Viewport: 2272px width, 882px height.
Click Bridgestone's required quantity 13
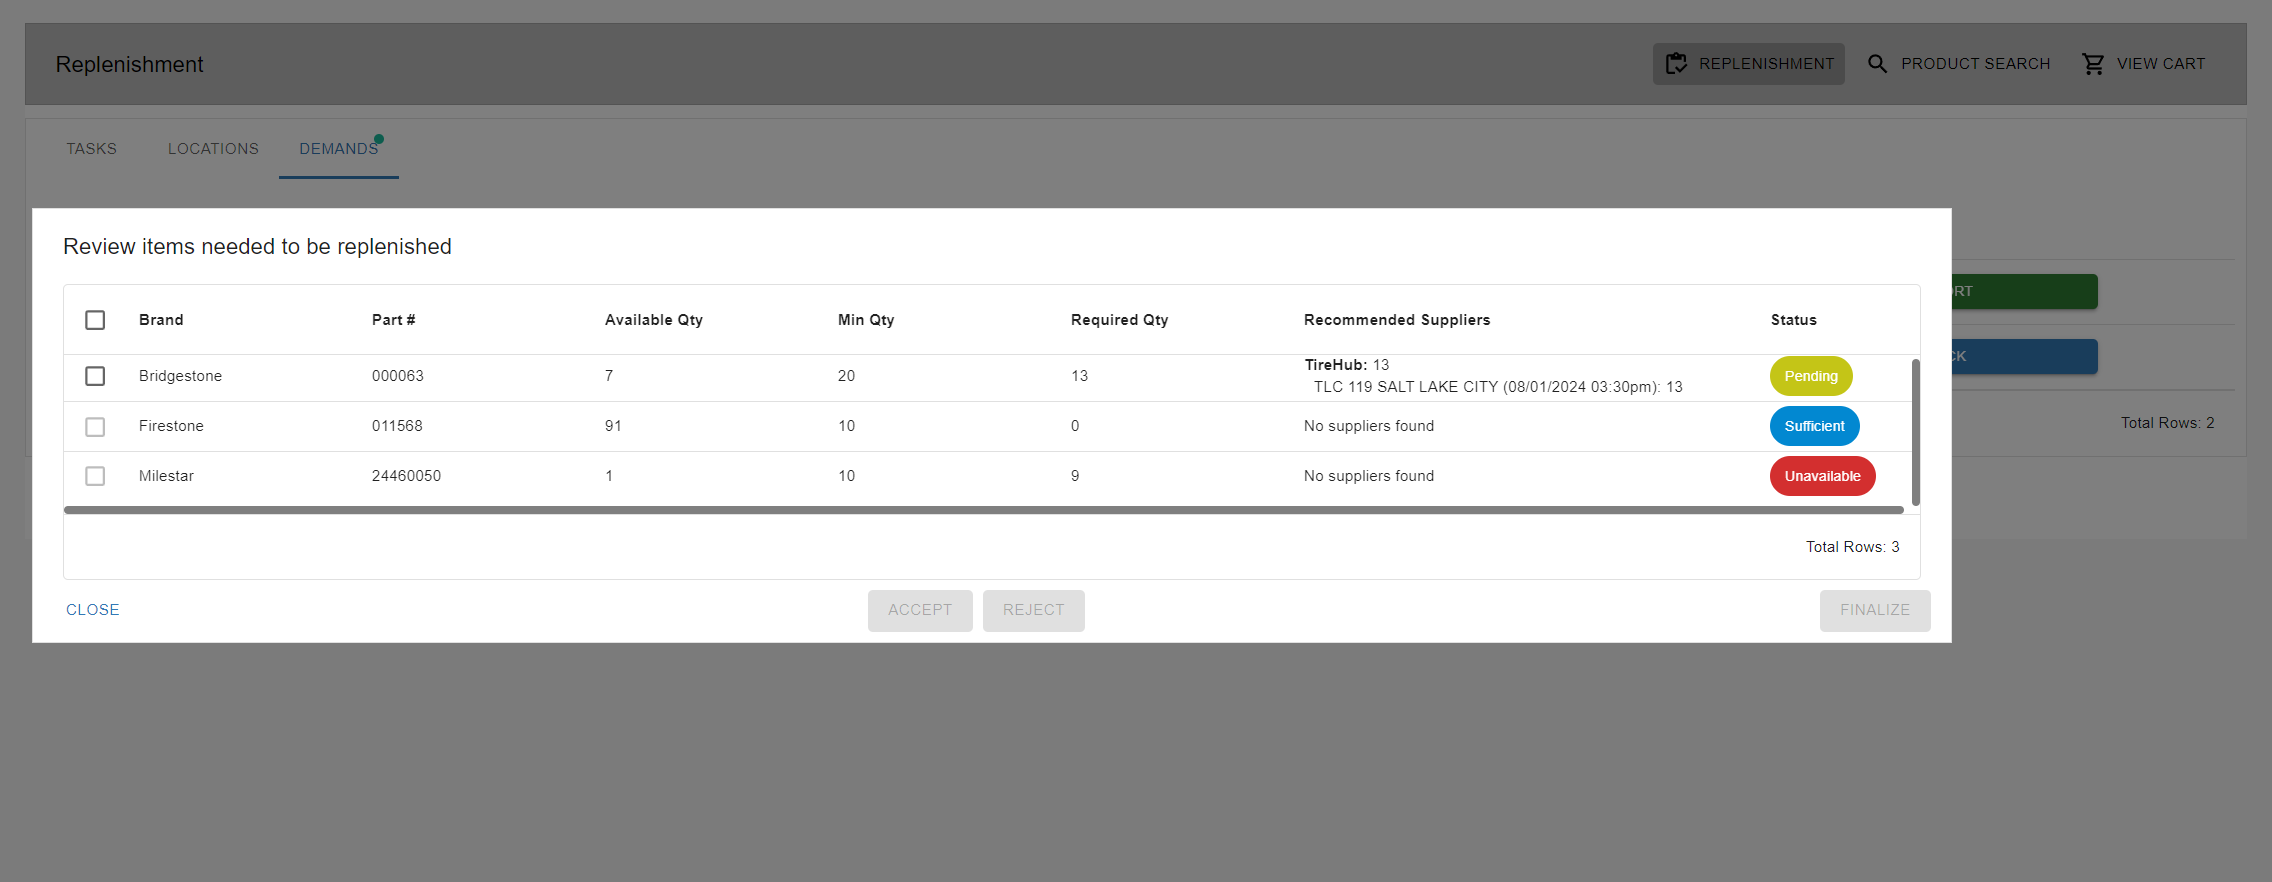[x=1079, y=376]
